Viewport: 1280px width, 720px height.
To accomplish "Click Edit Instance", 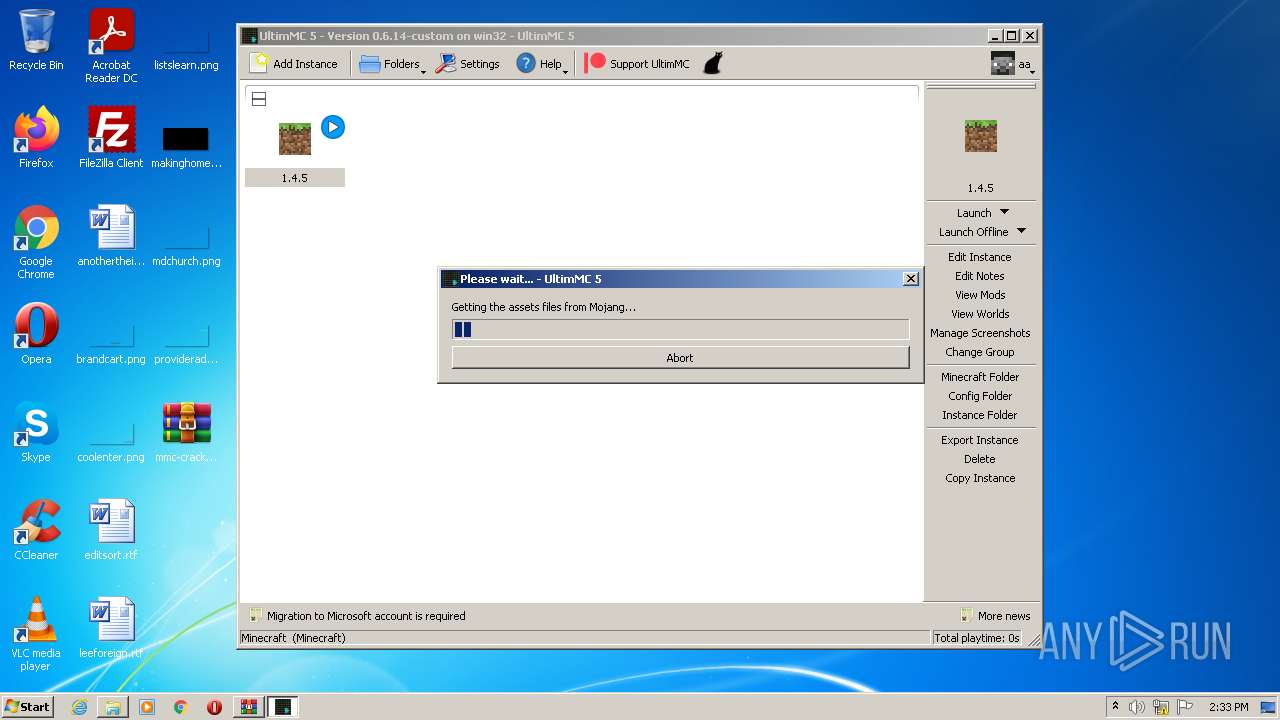I will click(980, 257).
